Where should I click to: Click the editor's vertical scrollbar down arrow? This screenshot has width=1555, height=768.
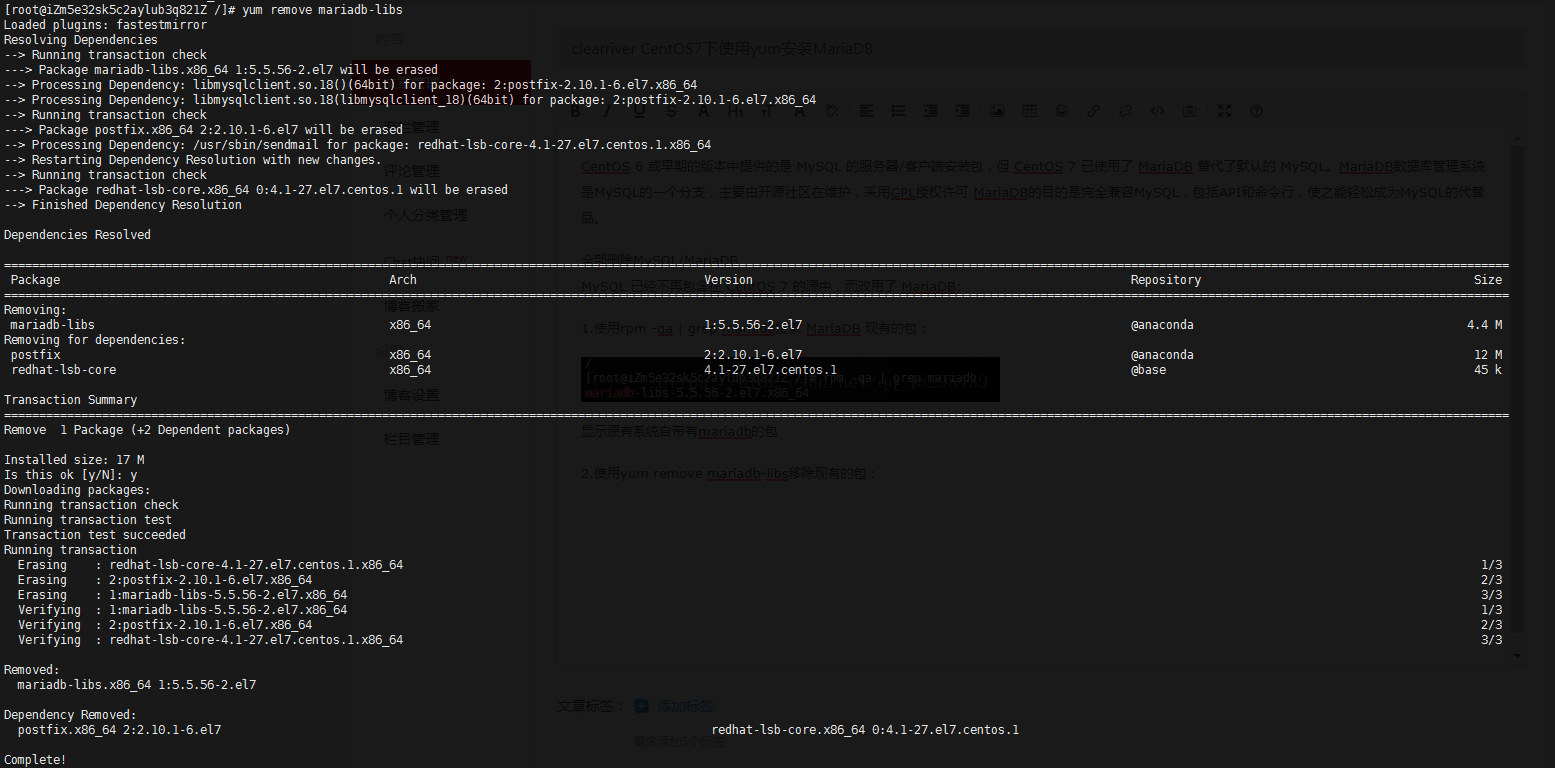point(1518,655)
